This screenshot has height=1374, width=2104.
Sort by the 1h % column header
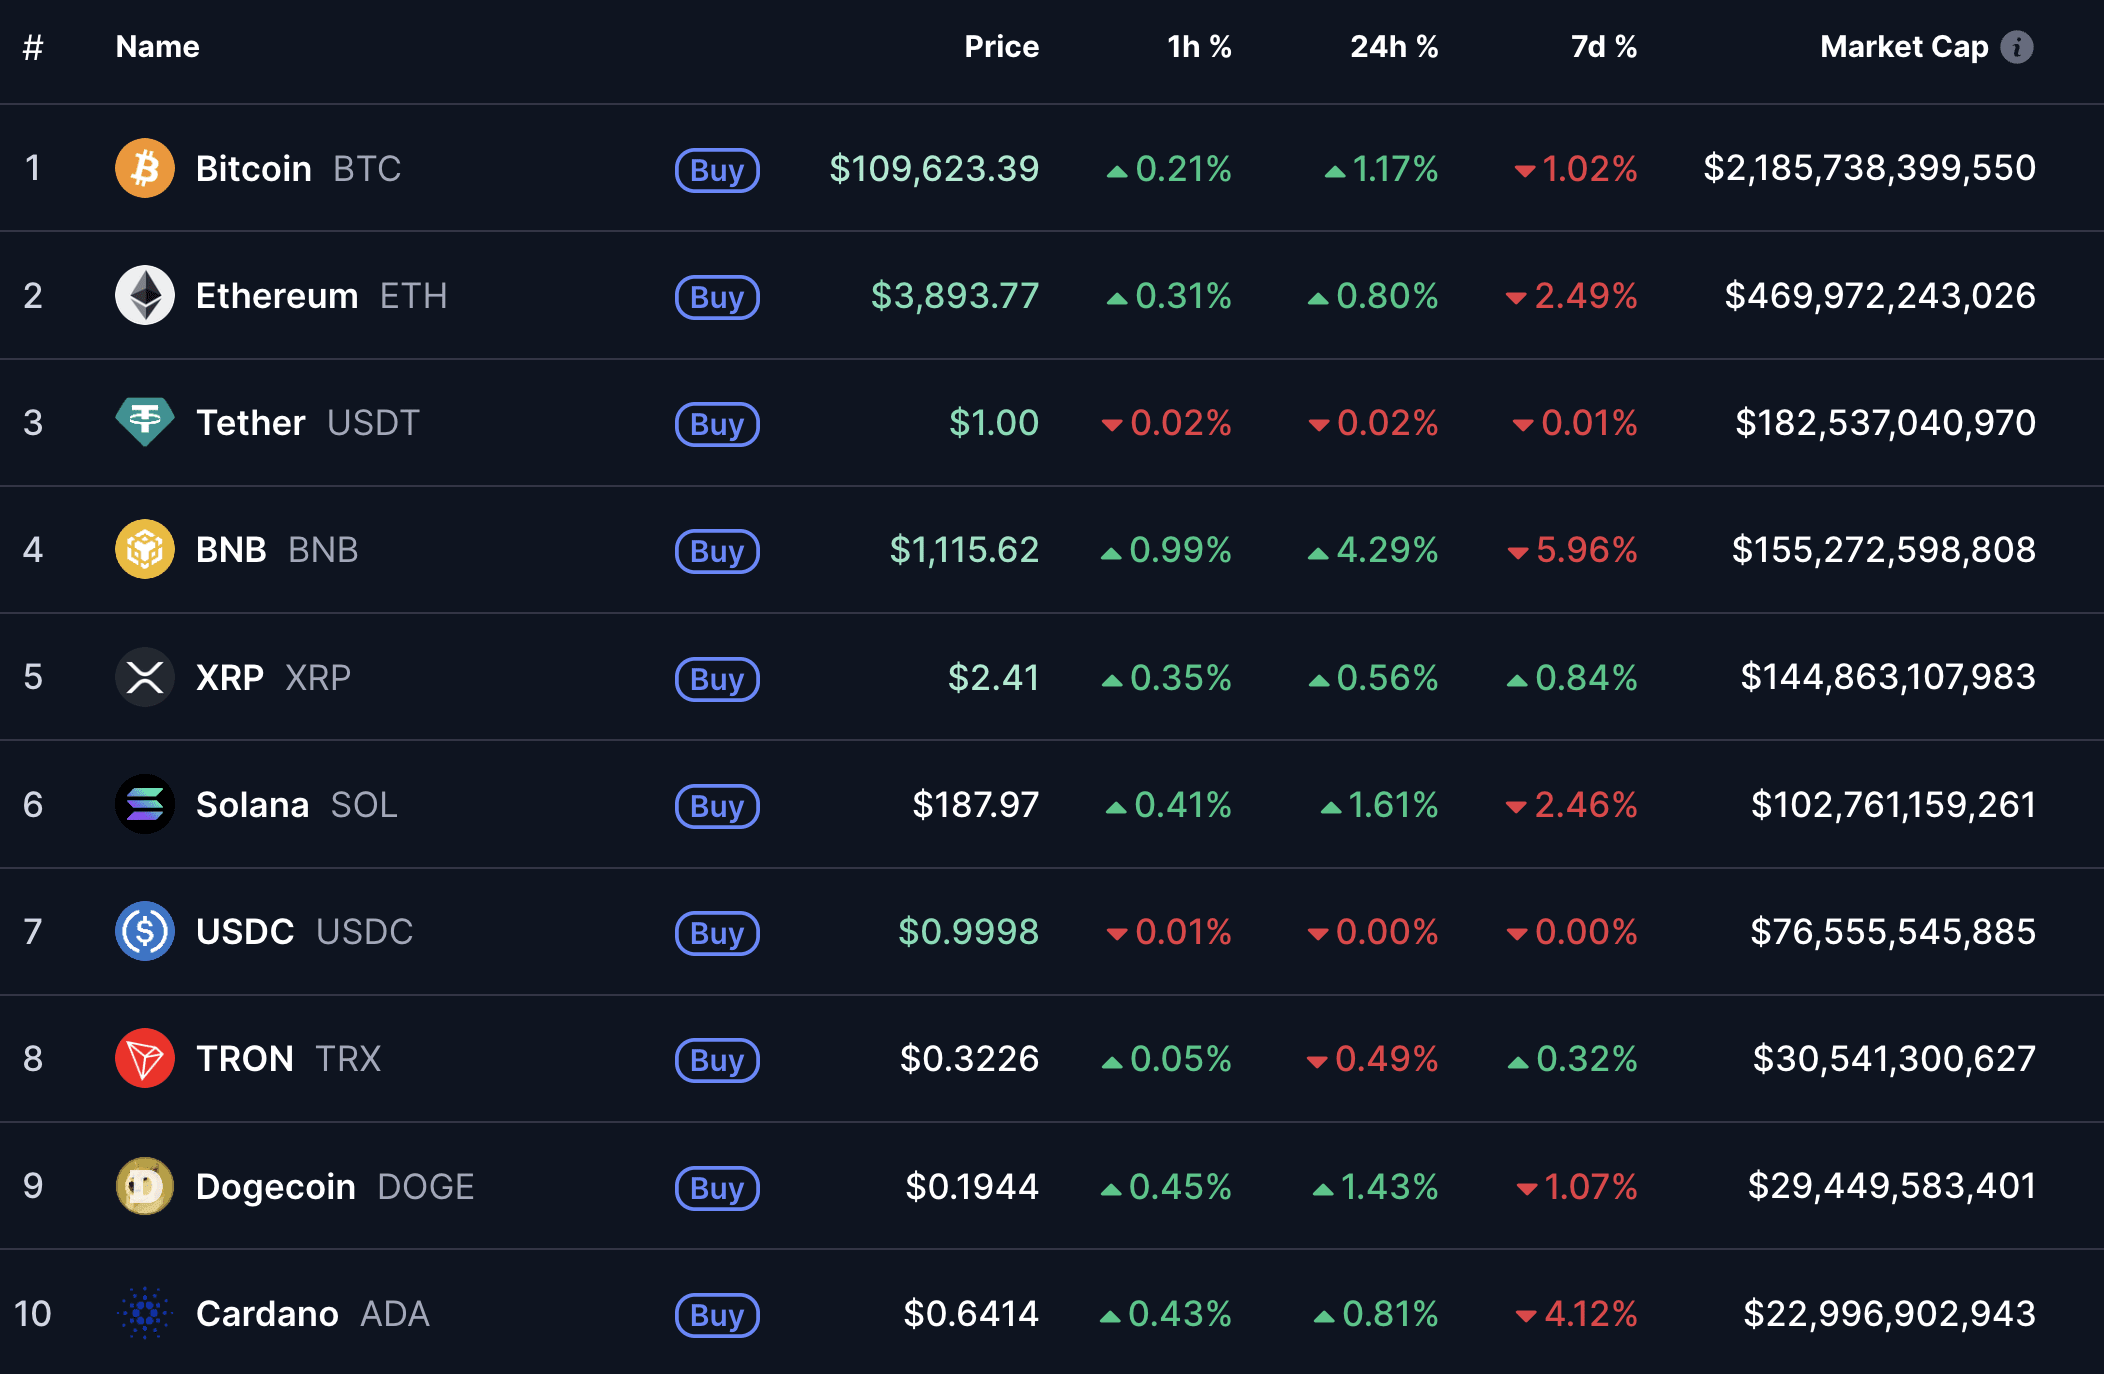[1199, 47]
